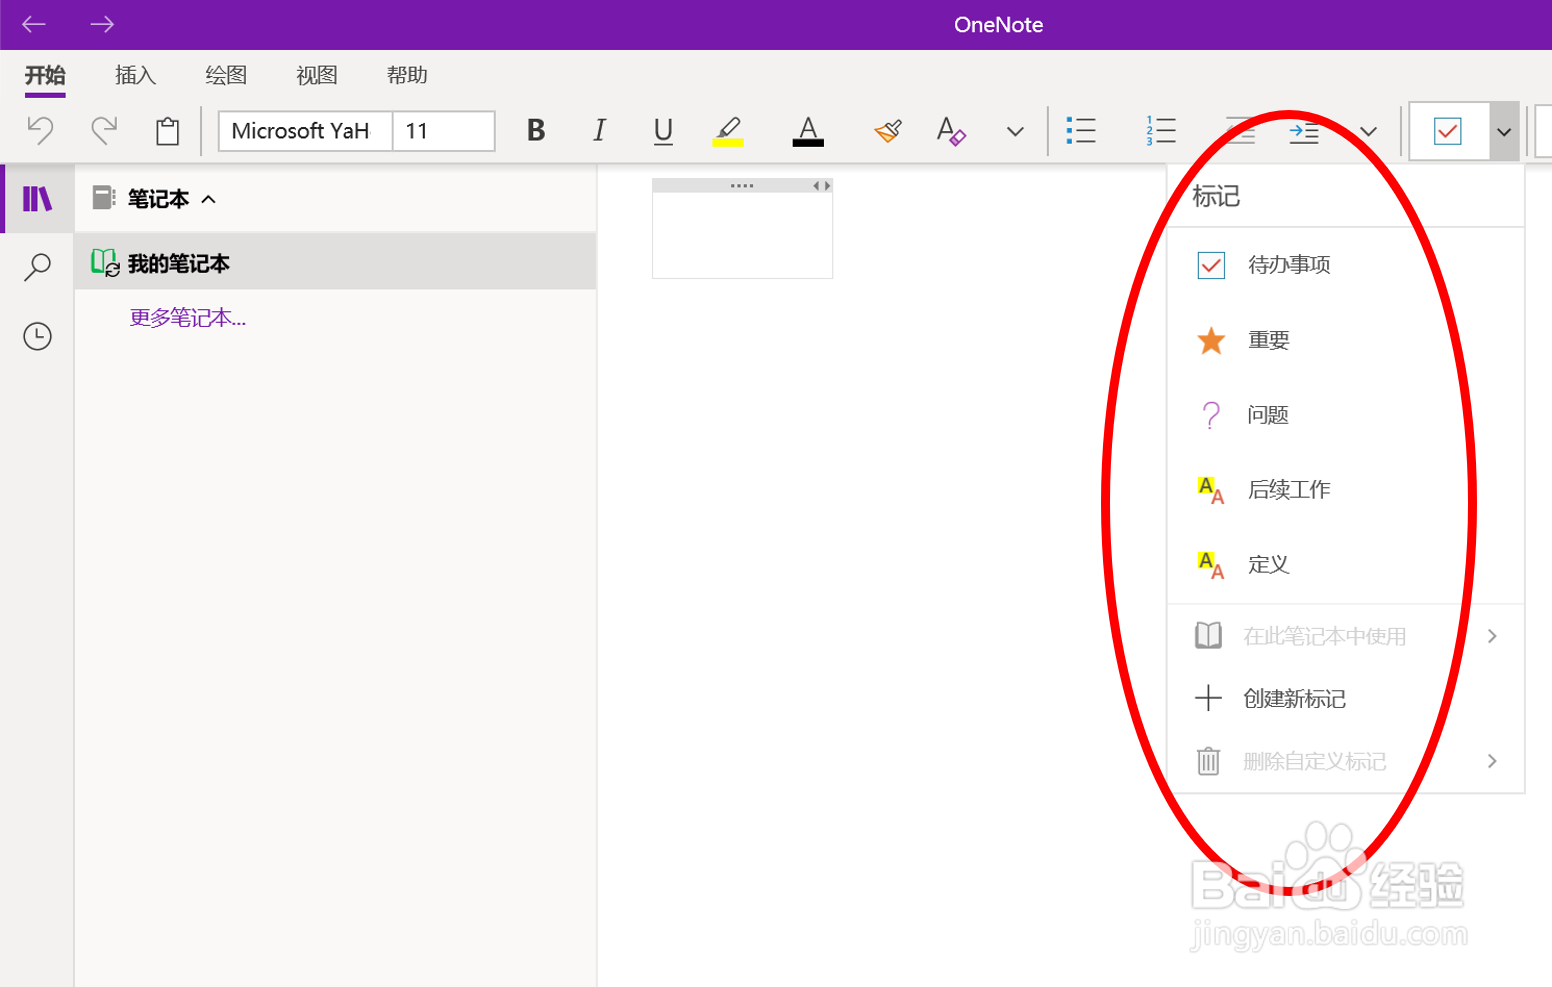
Task: Select 我的笔记本 notebook
Action: point(335,262)
